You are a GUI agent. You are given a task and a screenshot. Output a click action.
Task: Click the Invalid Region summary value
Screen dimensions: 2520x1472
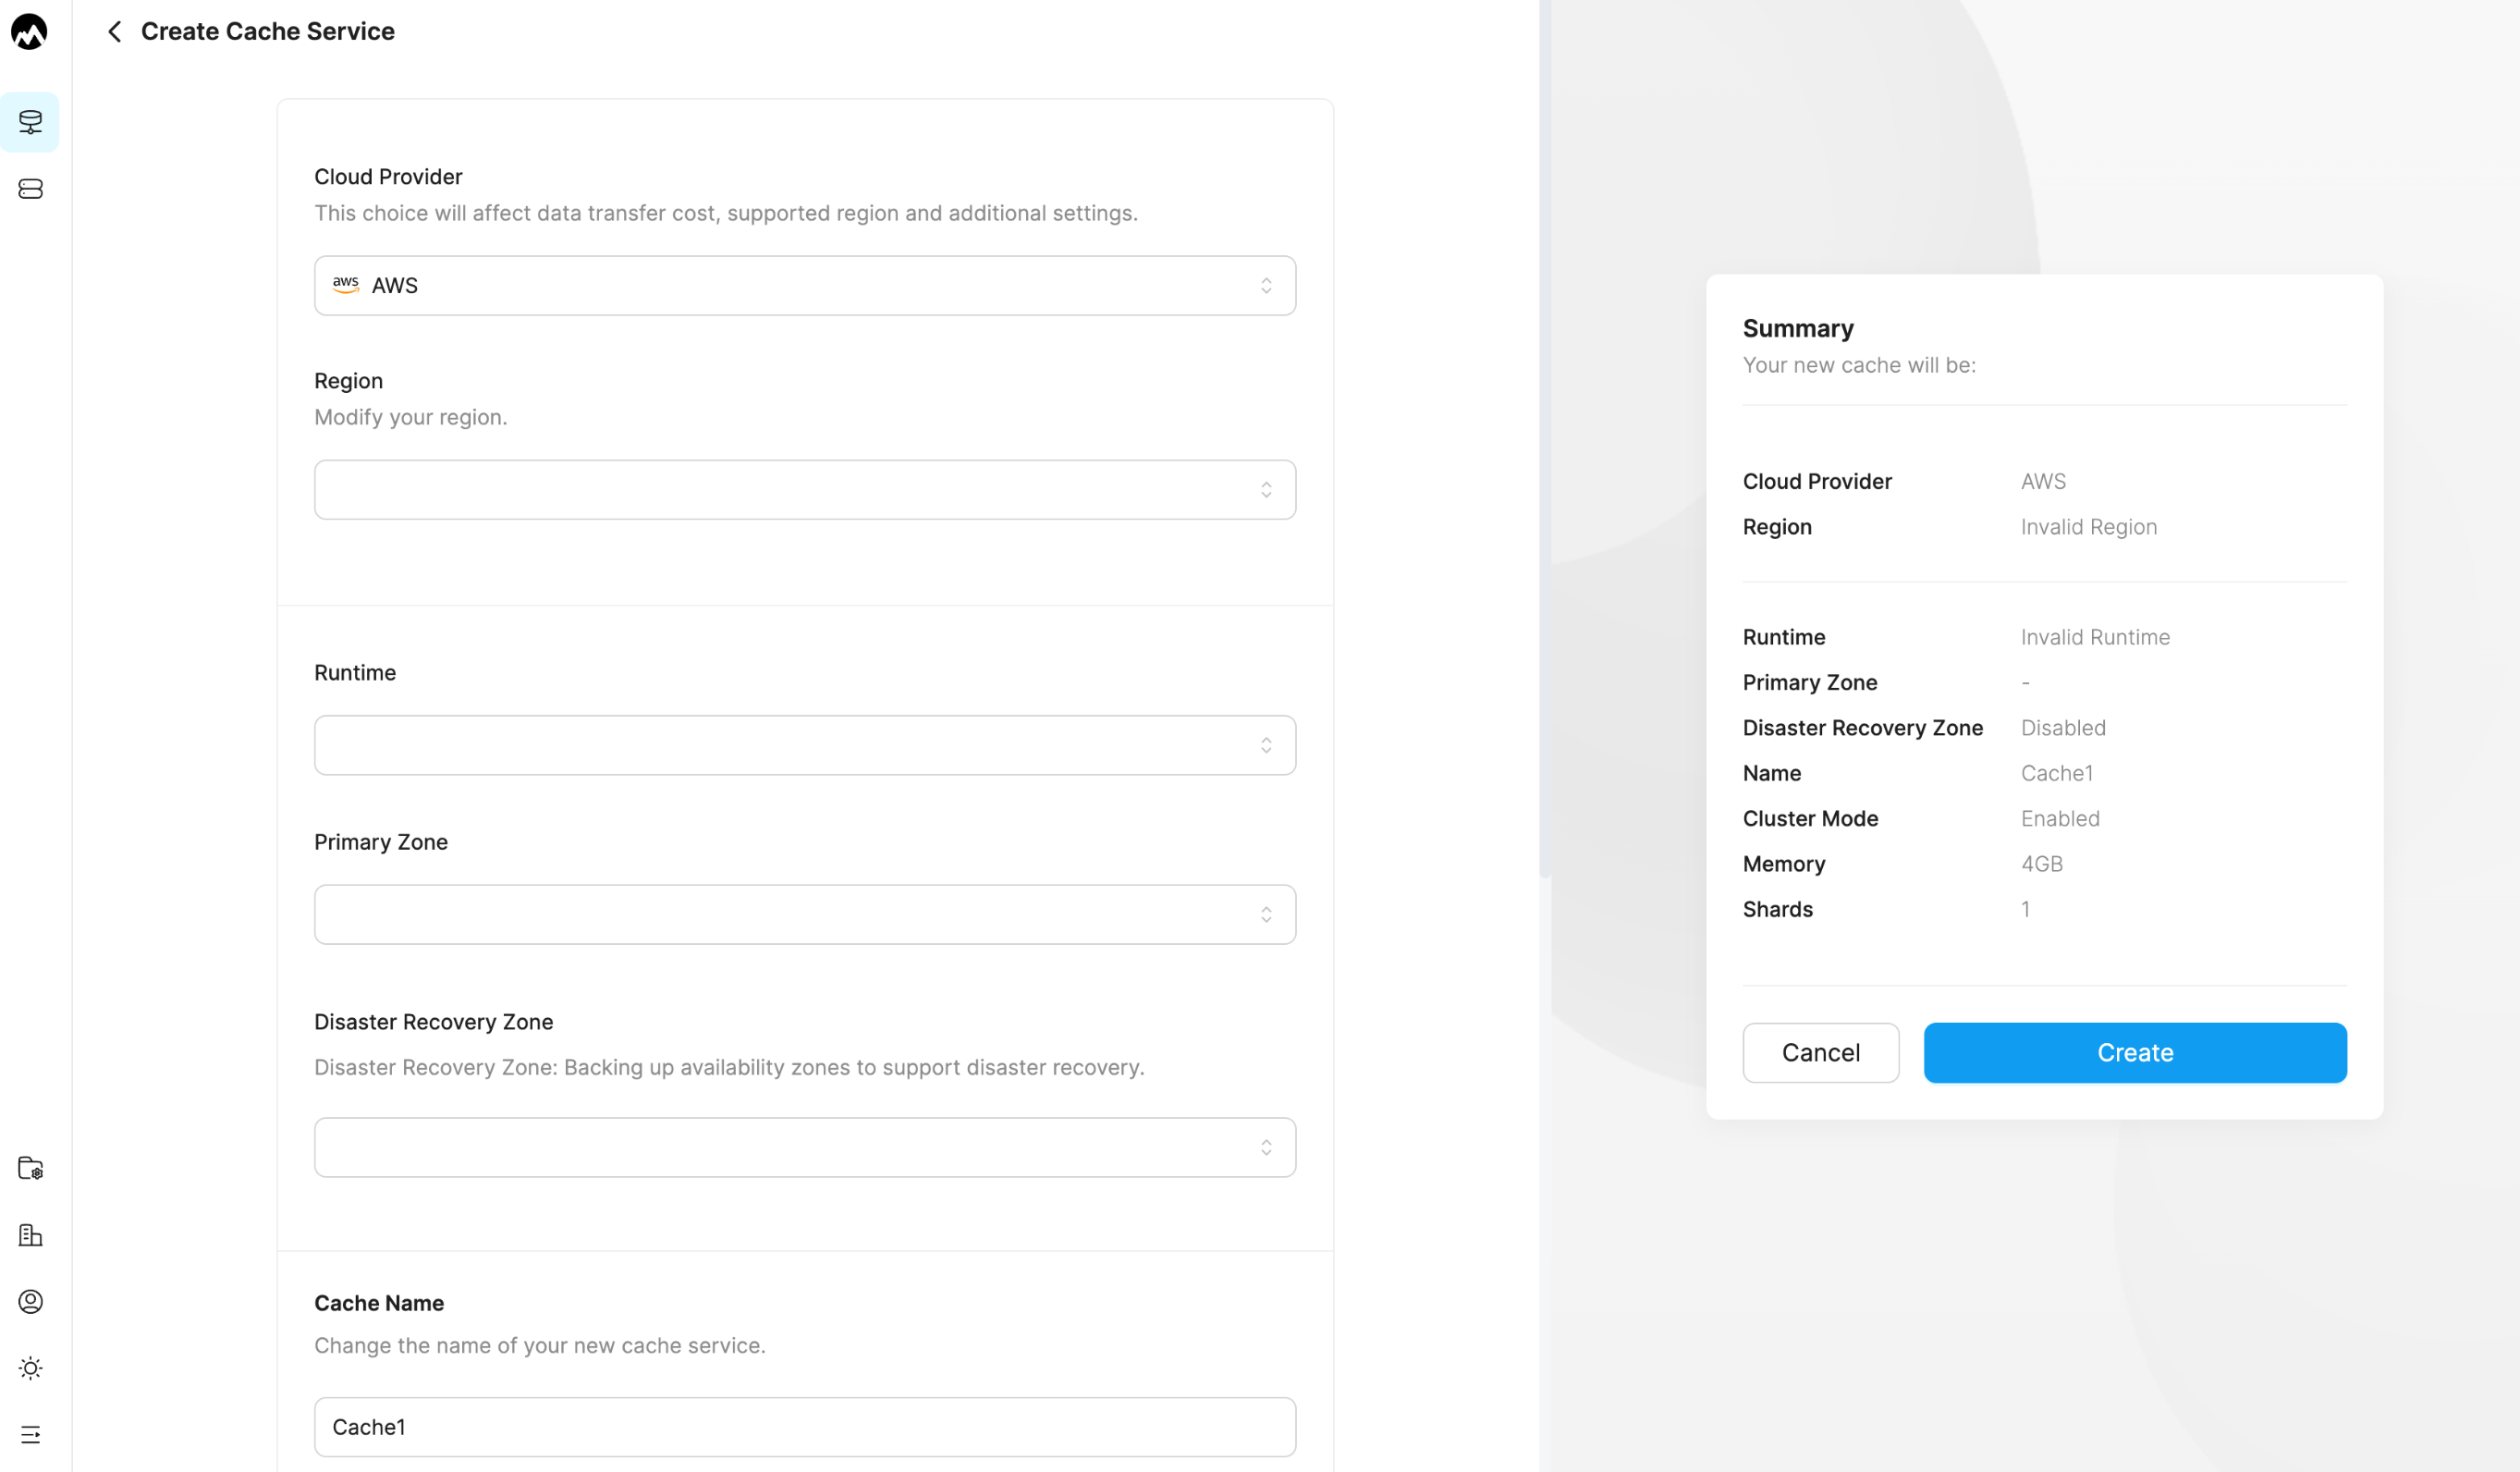[2088, 527]
